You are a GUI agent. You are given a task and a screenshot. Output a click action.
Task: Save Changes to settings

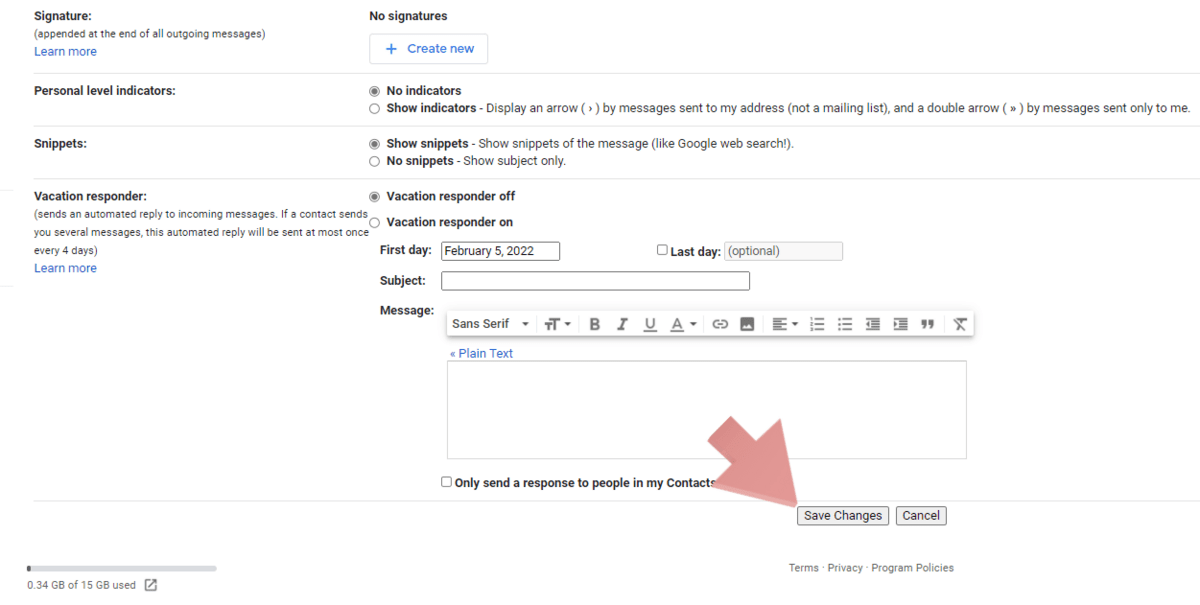point(843,516)
